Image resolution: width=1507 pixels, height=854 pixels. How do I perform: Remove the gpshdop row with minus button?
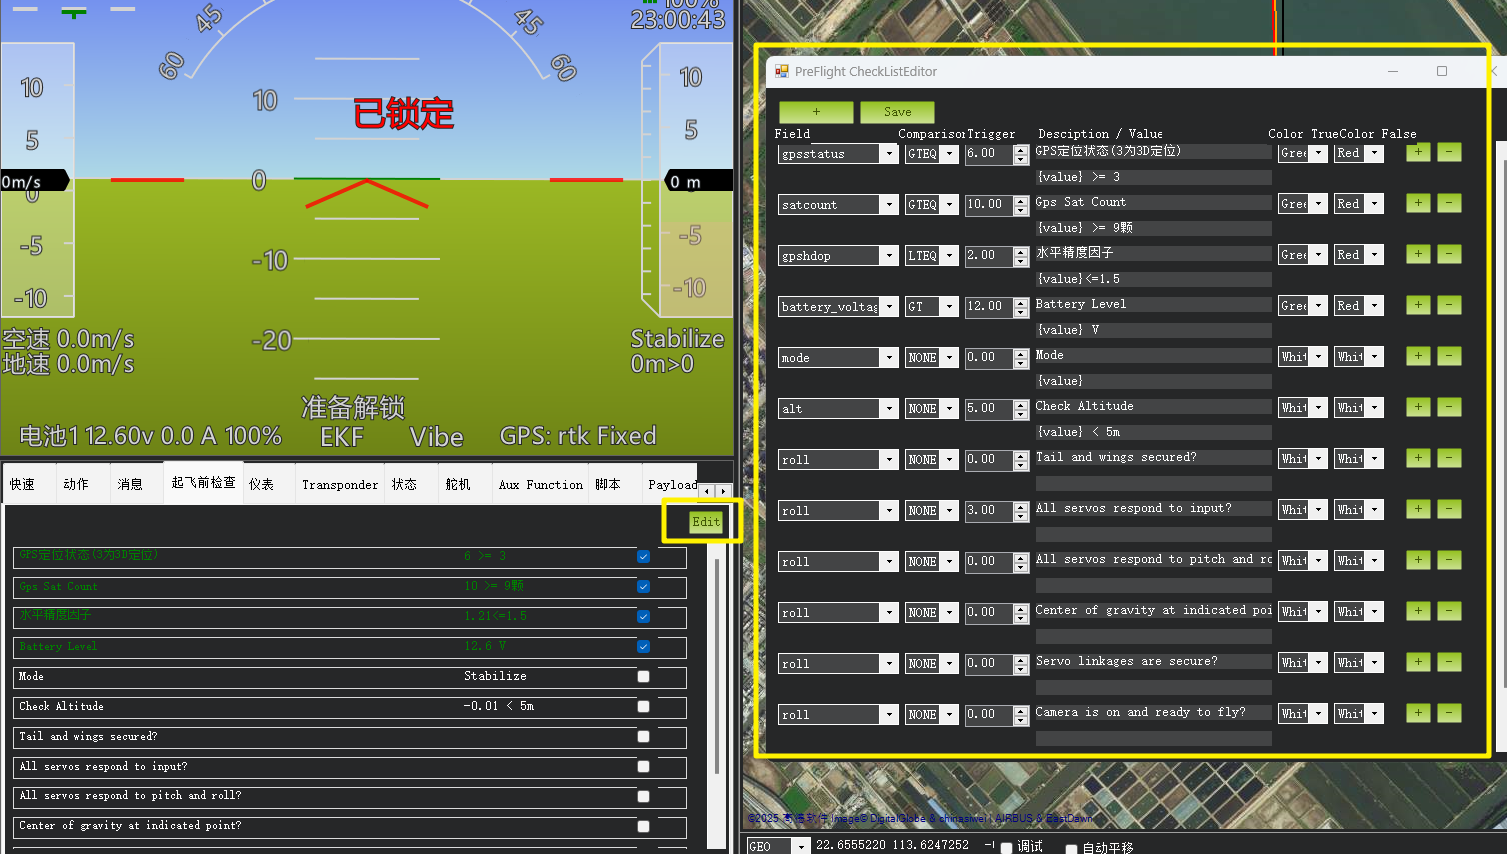coord(1449,254)
